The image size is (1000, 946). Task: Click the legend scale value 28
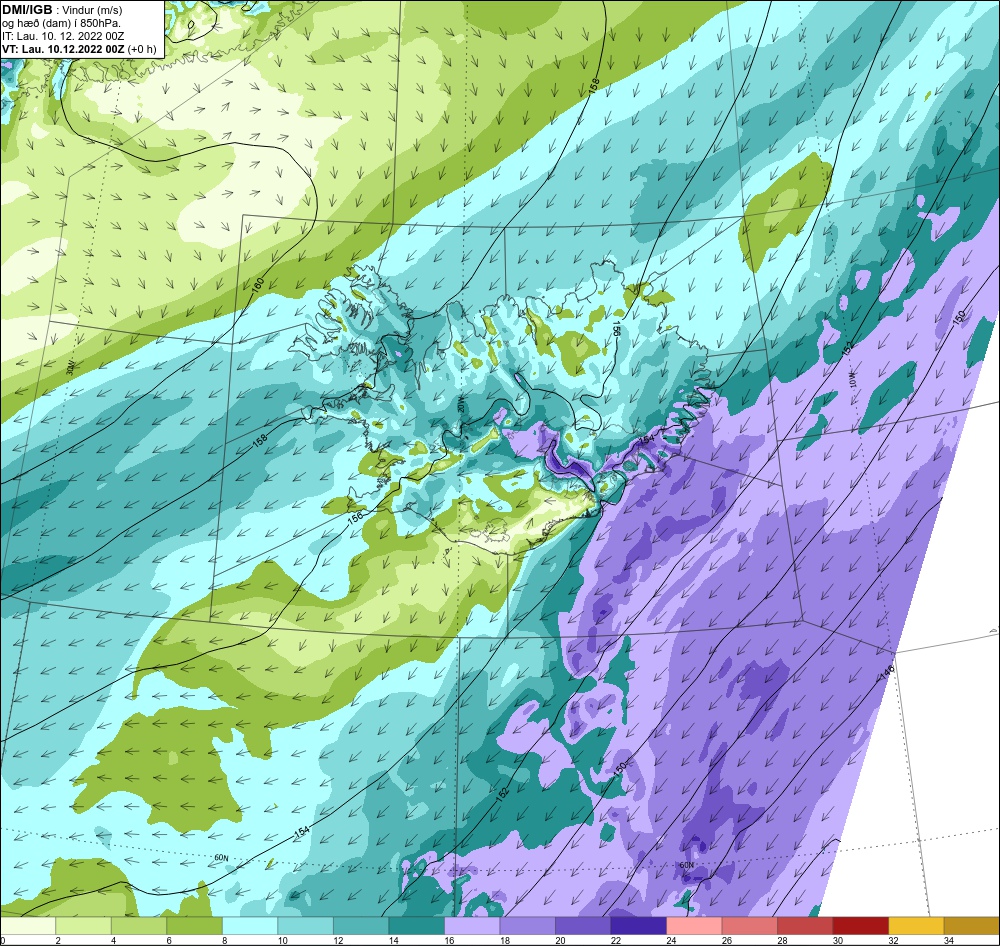click(782, 940)
